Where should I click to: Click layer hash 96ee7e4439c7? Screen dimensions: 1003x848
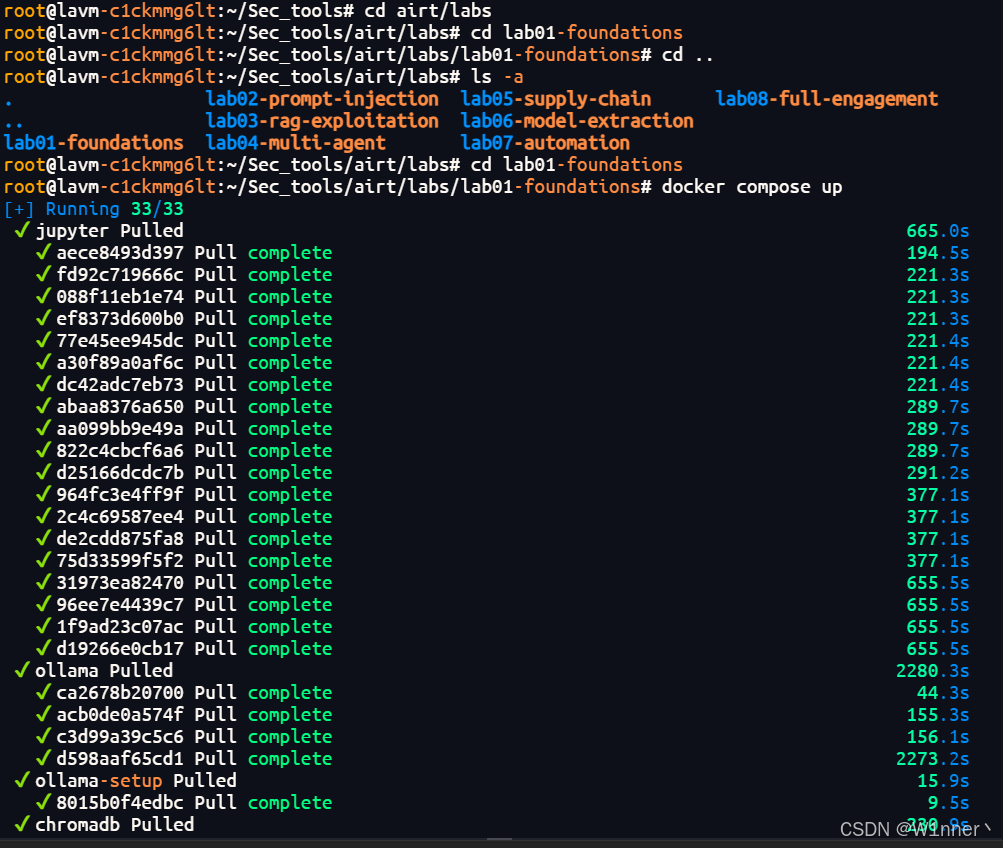pos(120,605)
